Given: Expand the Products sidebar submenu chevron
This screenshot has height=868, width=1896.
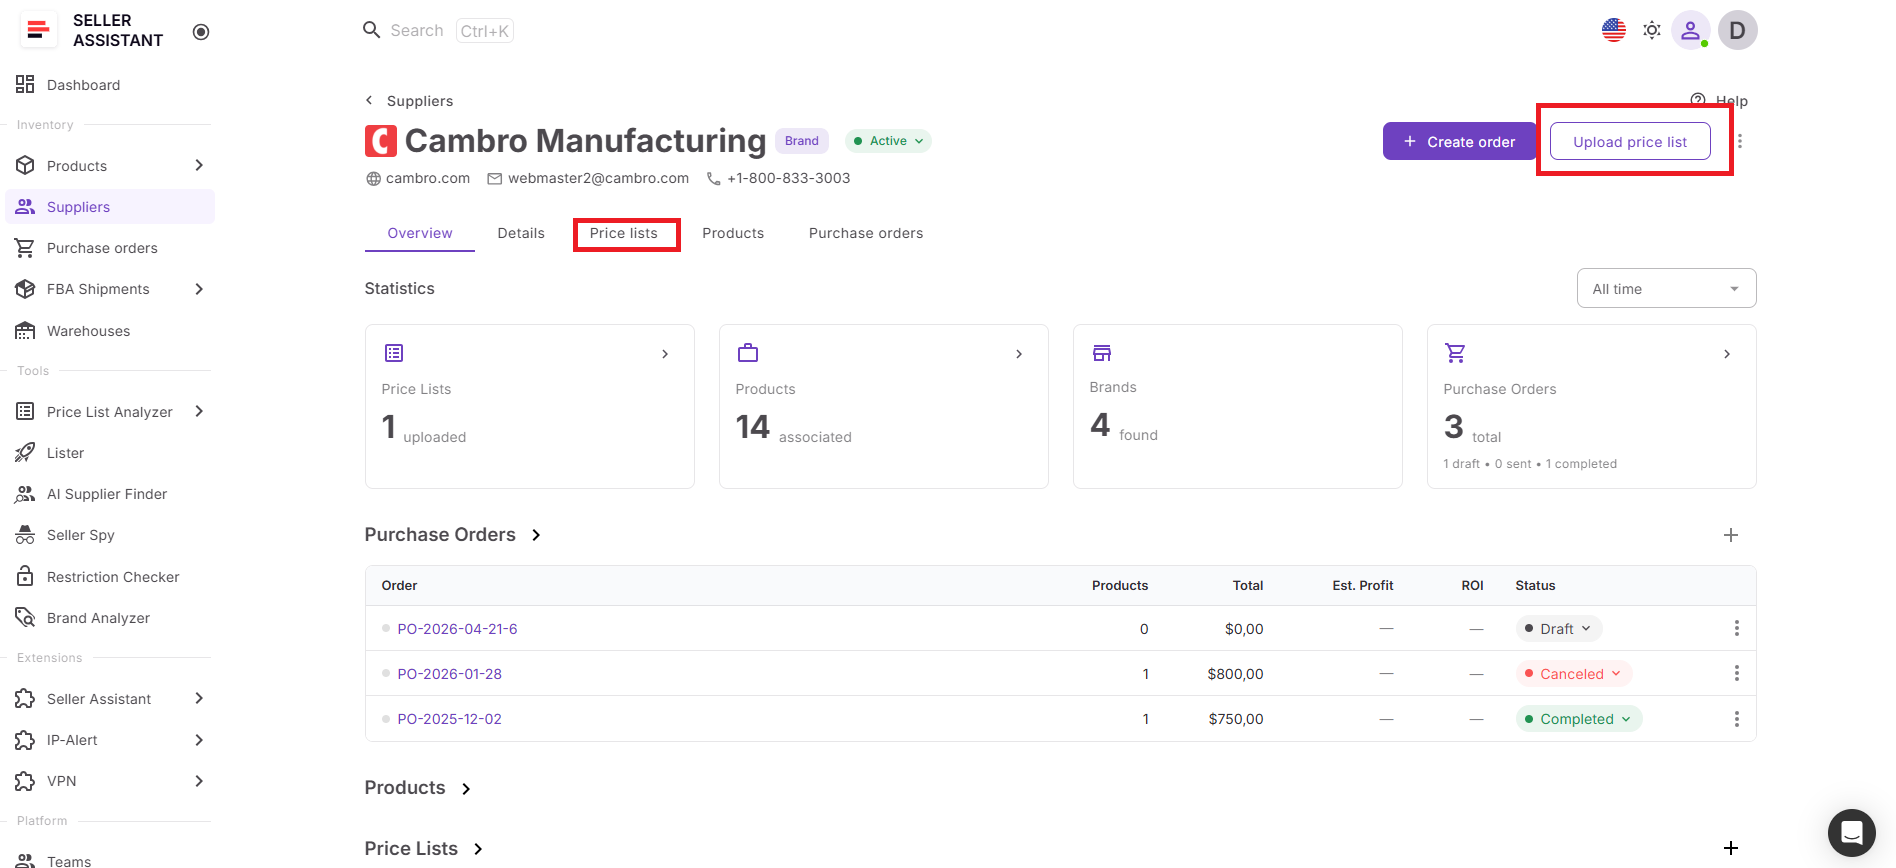Looking at the screenshot, I should 199,165.
